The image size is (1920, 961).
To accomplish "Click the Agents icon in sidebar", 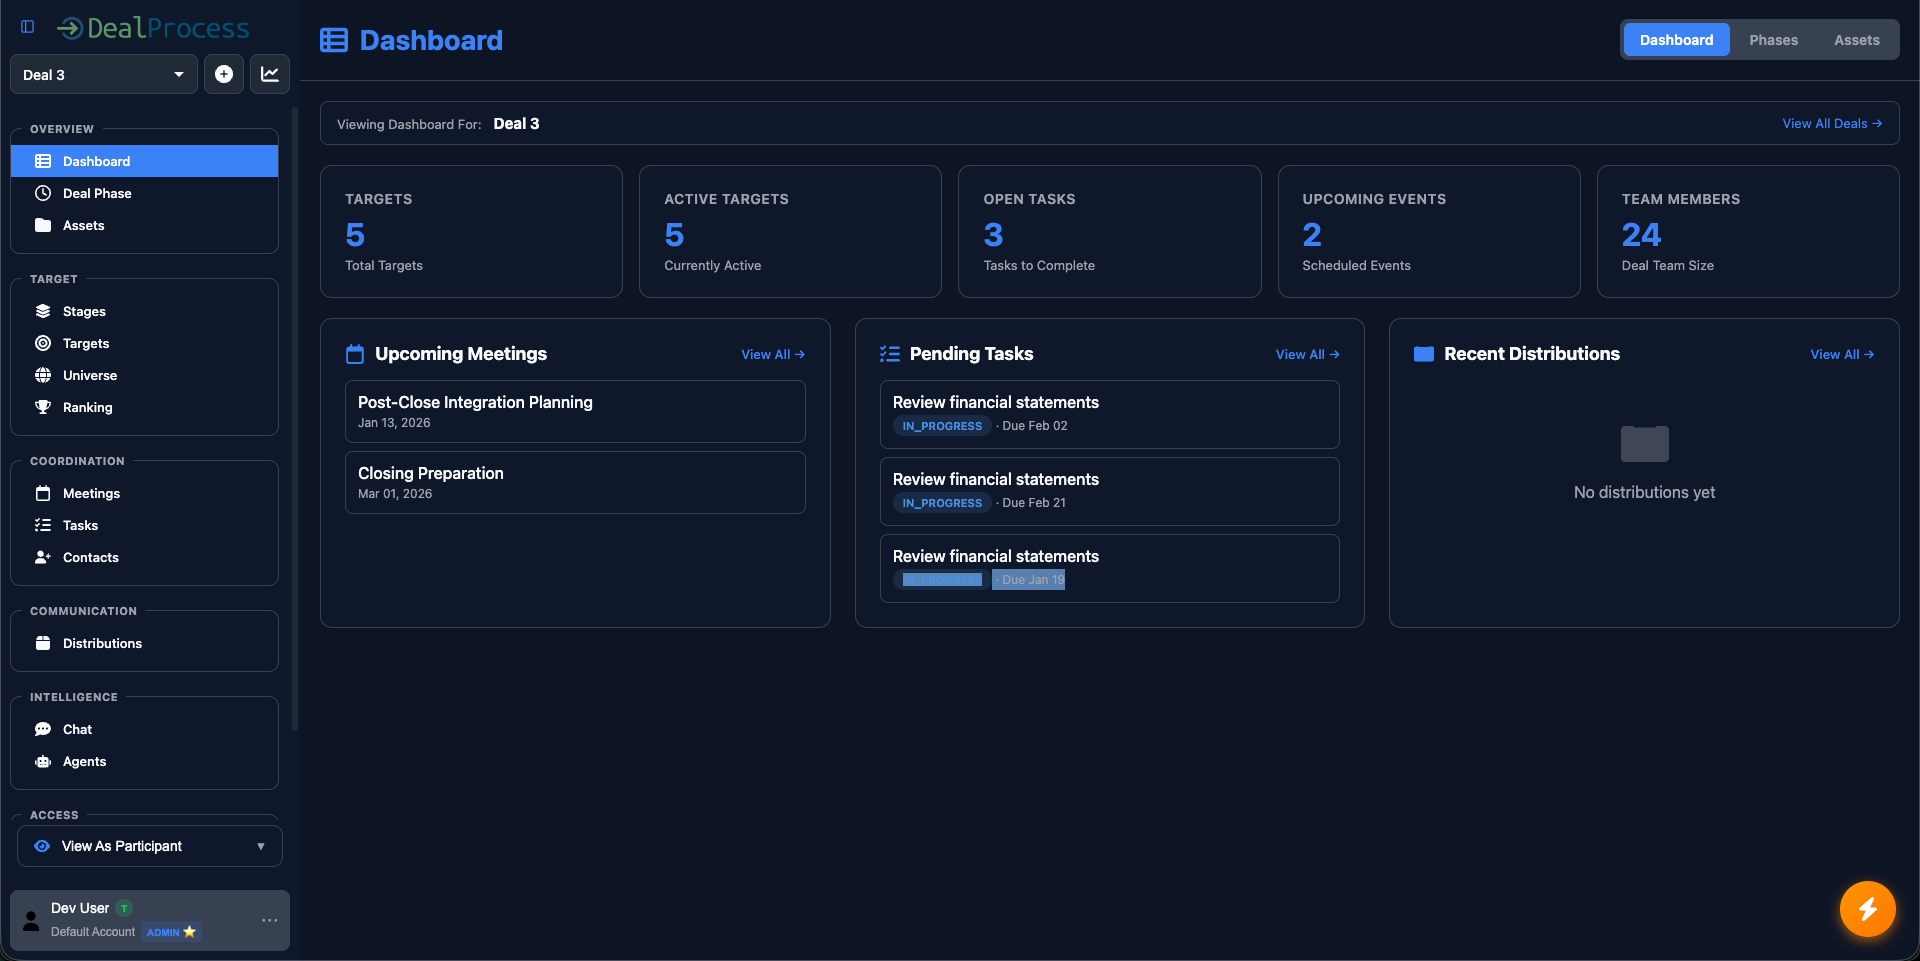I will coord(43,761).
